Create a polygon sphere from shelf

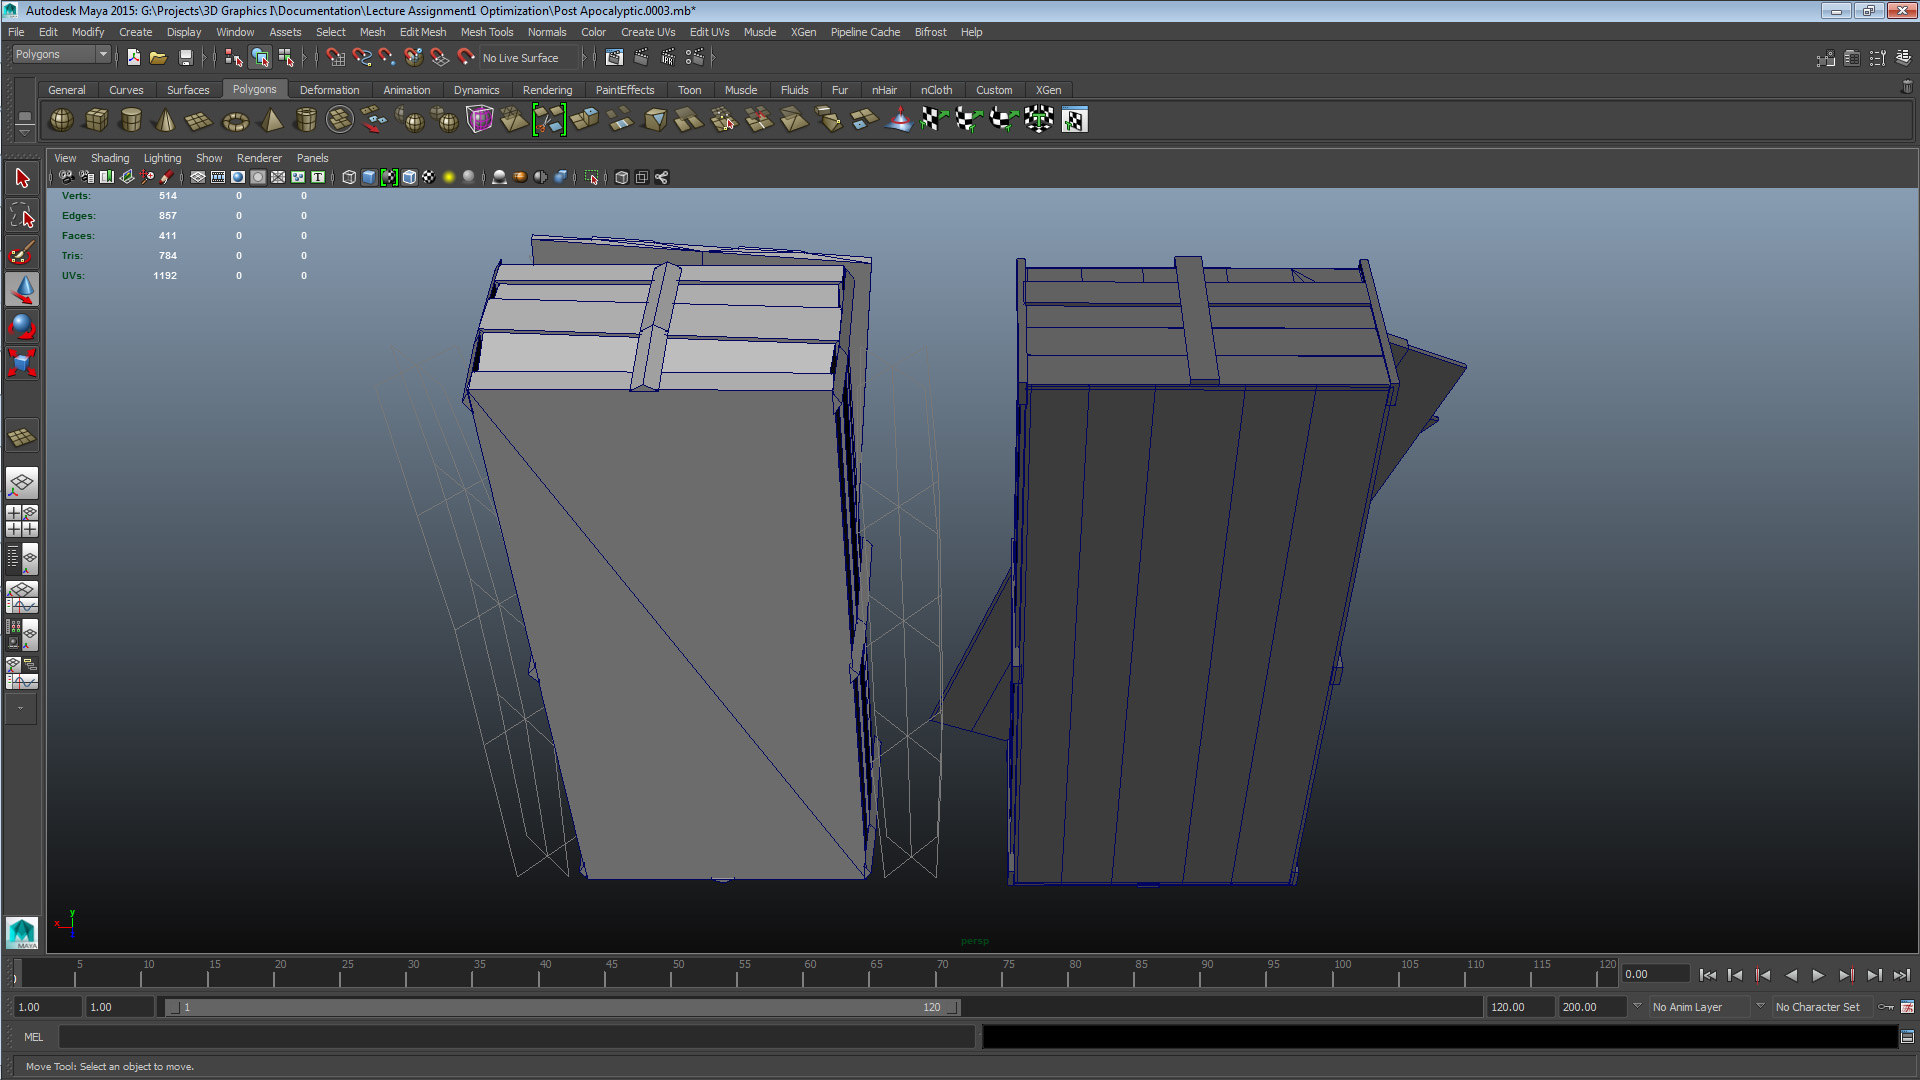[61, 120]
